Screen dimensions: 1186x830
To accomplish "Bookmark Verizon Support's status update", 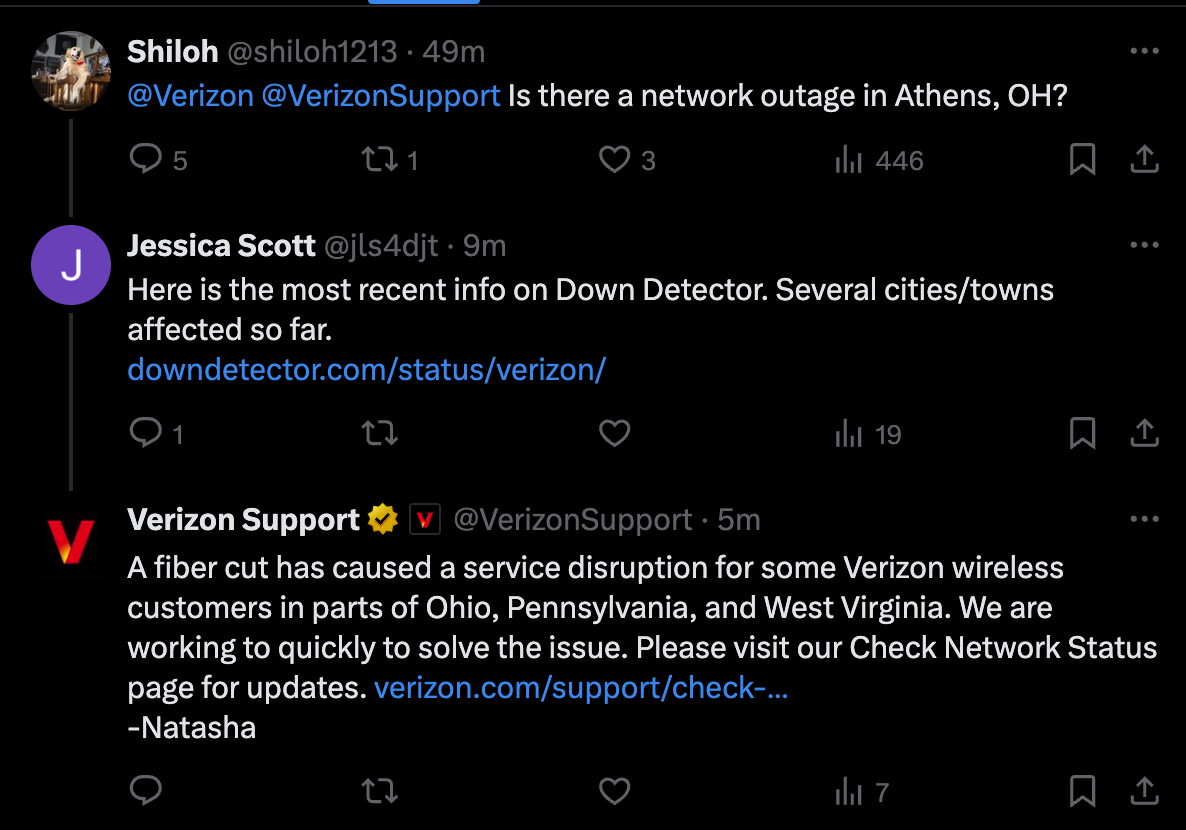I will click(1082, 790).
